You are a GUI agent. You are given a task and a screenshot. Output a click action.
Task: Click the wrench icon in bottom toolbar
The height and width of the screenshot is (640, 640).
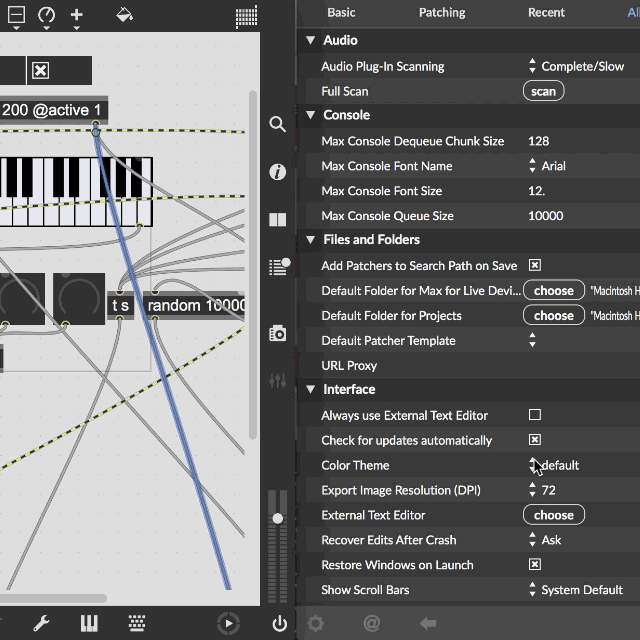(42, 623)
